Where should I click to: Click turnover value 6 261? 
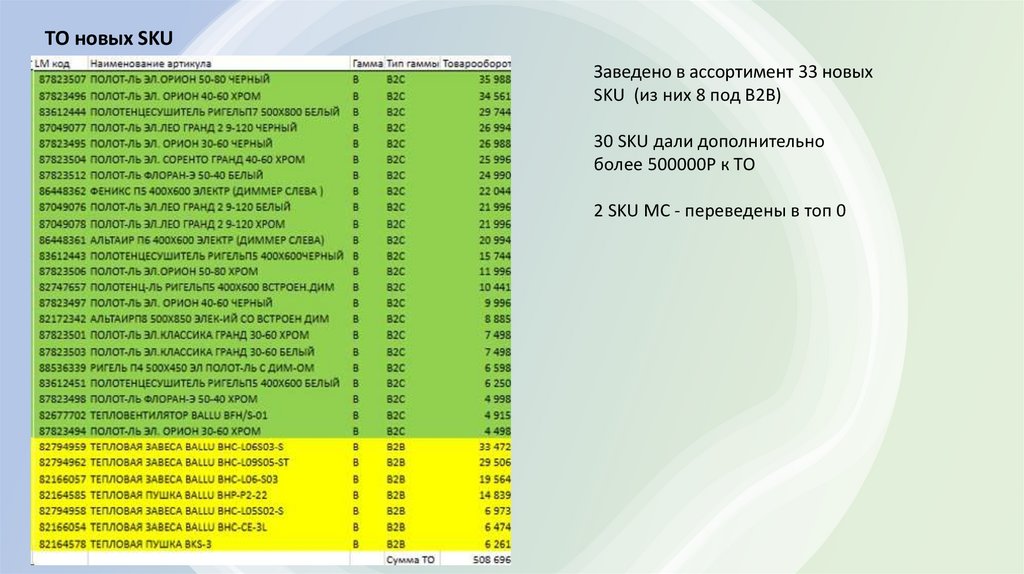[497, 544]
